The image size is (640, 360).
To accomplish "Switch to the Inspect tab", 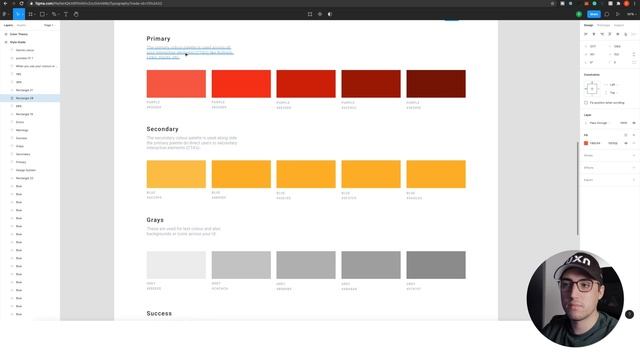I will 619,25.
